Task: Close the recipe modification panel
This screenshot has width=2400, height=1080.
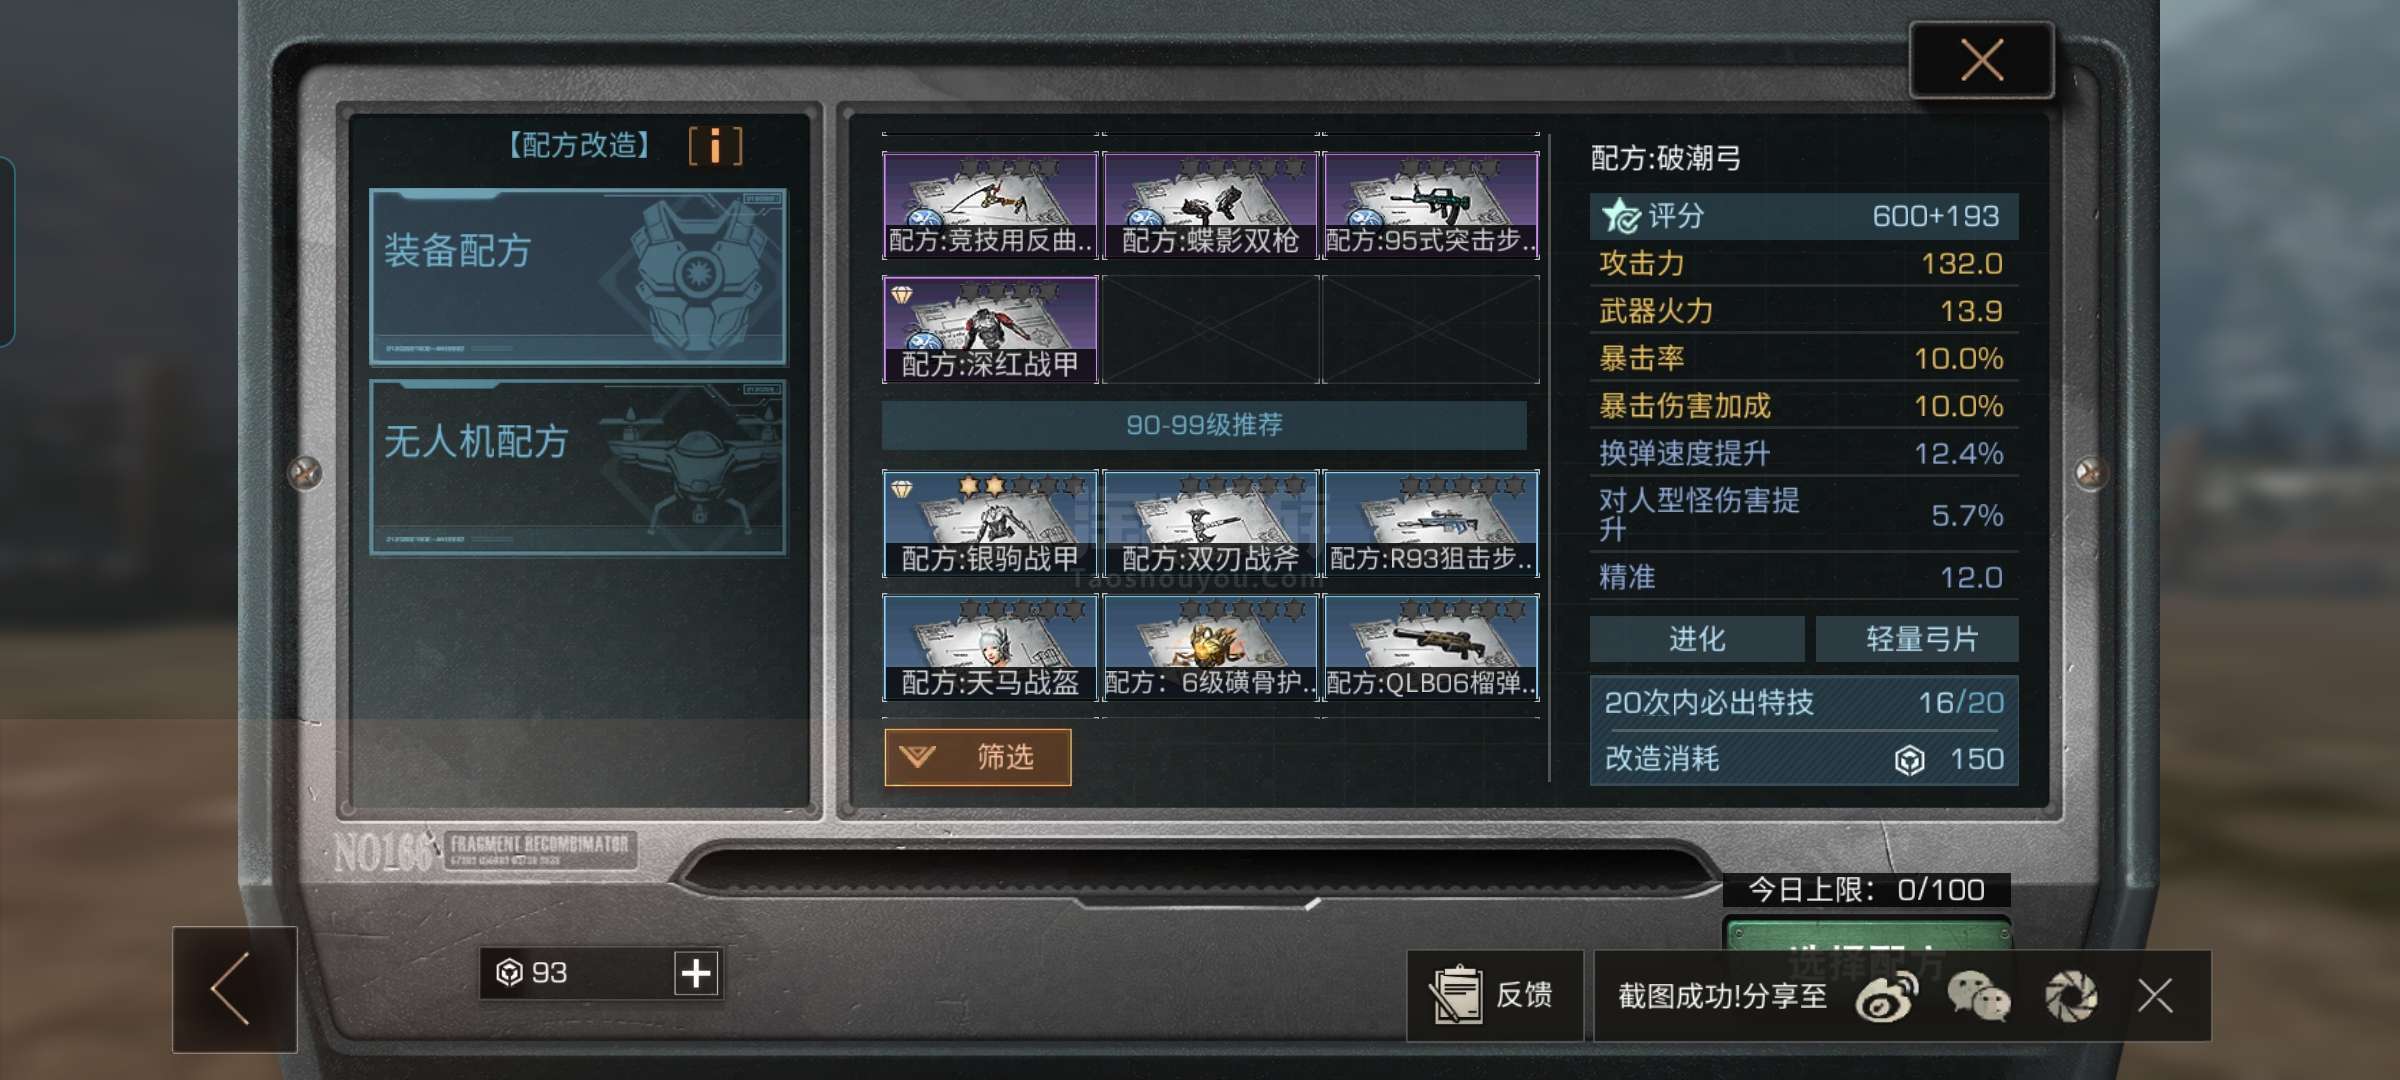Action: click(1982, 60)
